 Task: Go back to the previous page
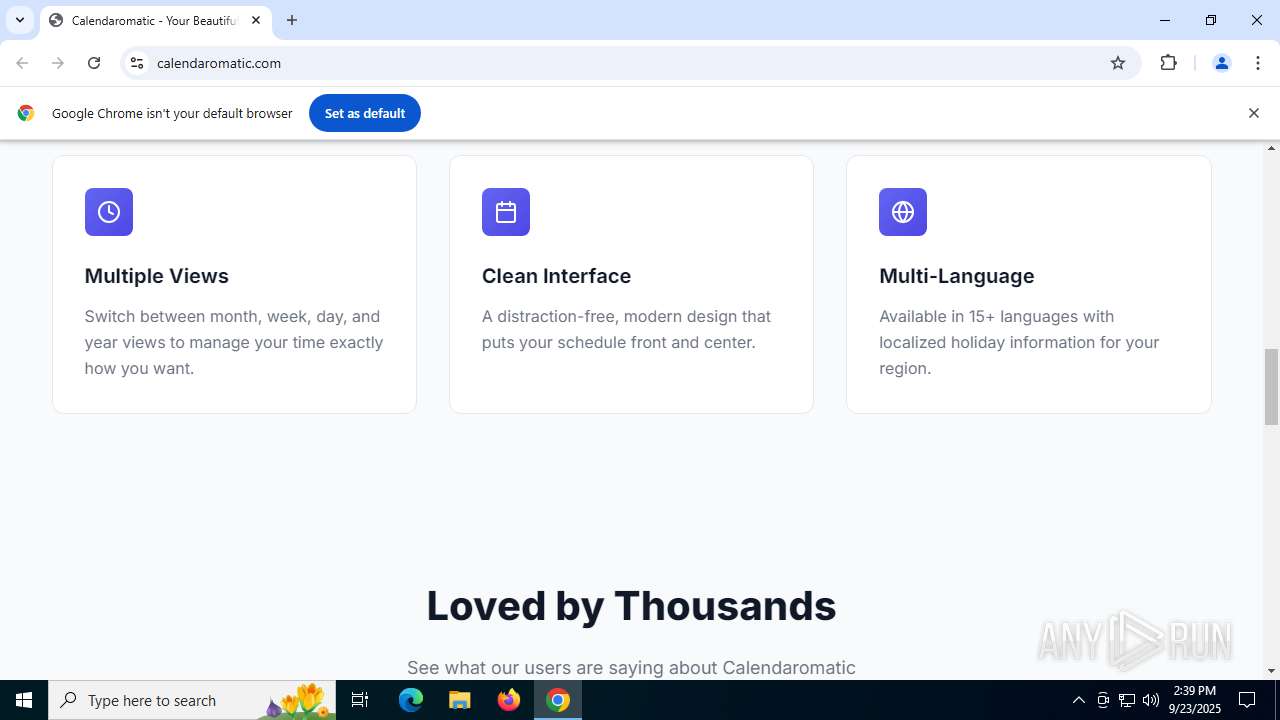pos(22,63)
